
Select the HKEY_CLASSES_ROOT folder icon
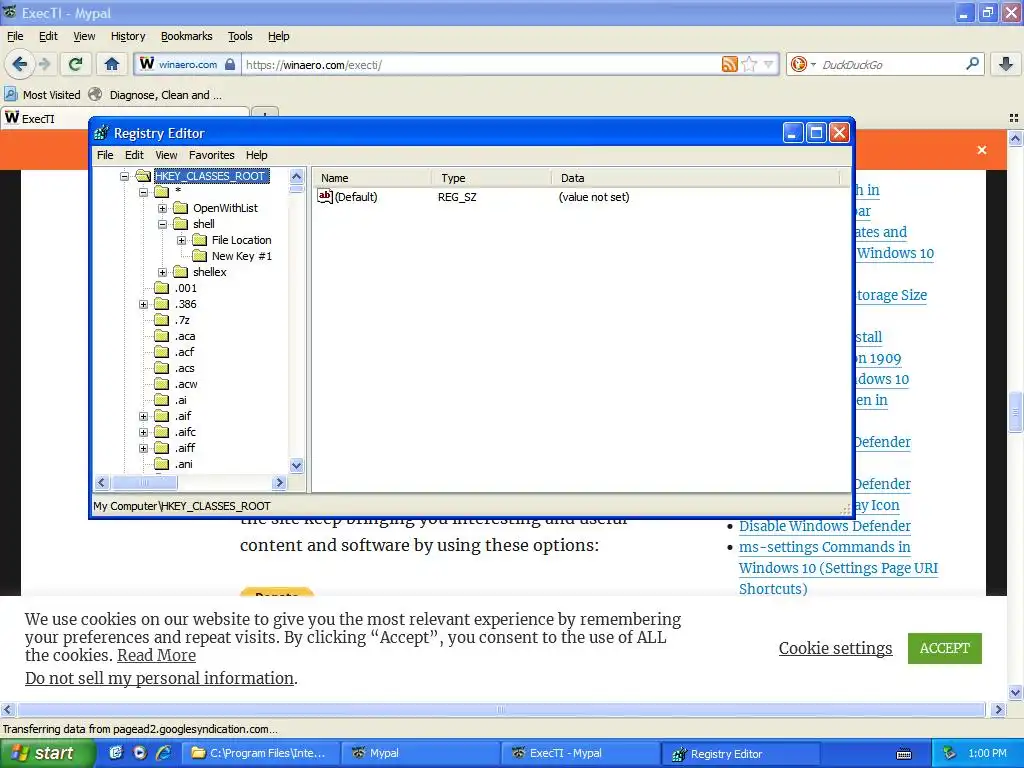pos(143,176)
